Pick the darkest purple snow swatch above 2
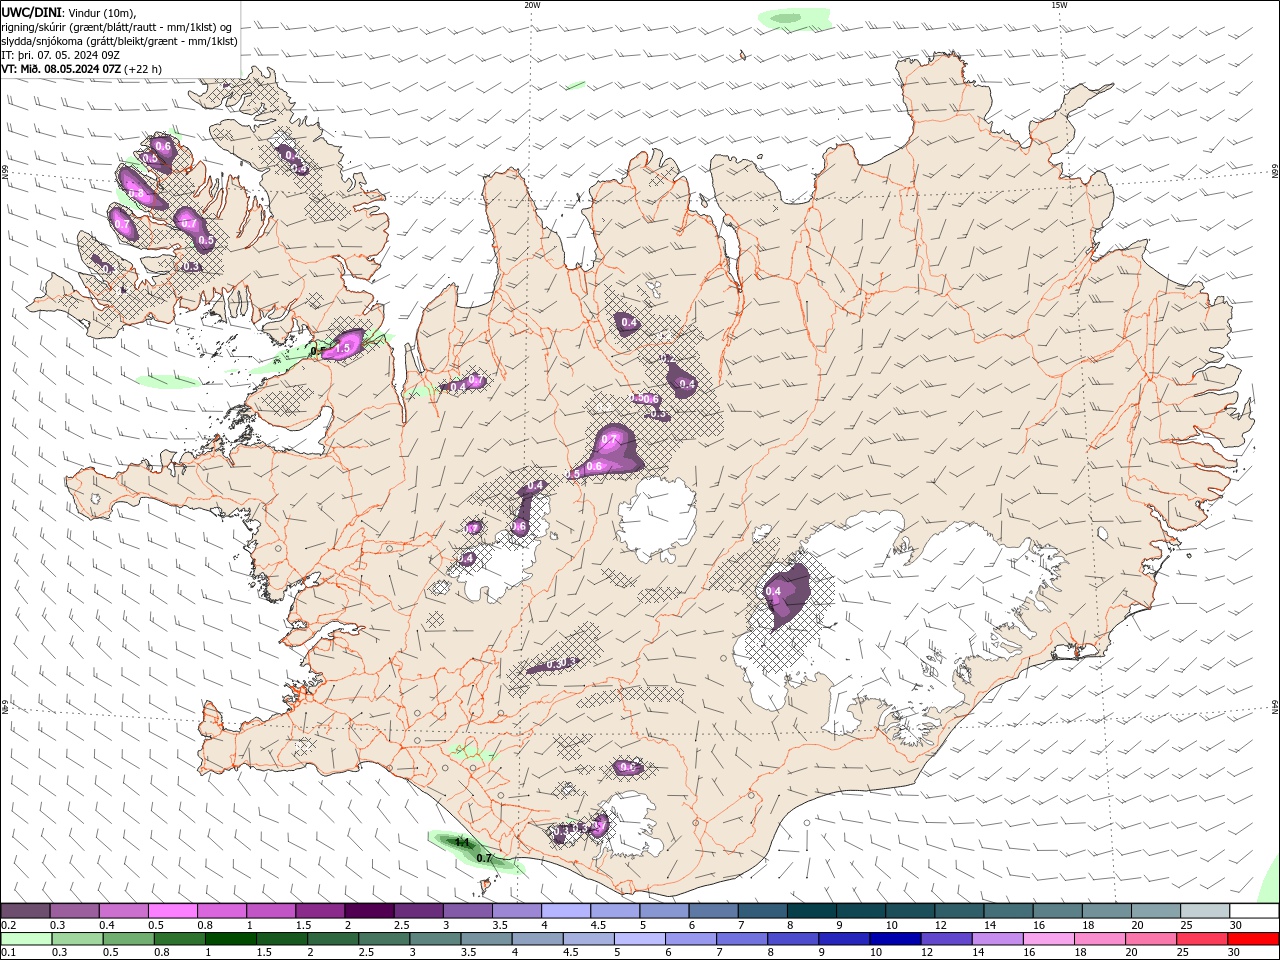This screenshot has height=960, width=1280. click(x=369, y=911)
